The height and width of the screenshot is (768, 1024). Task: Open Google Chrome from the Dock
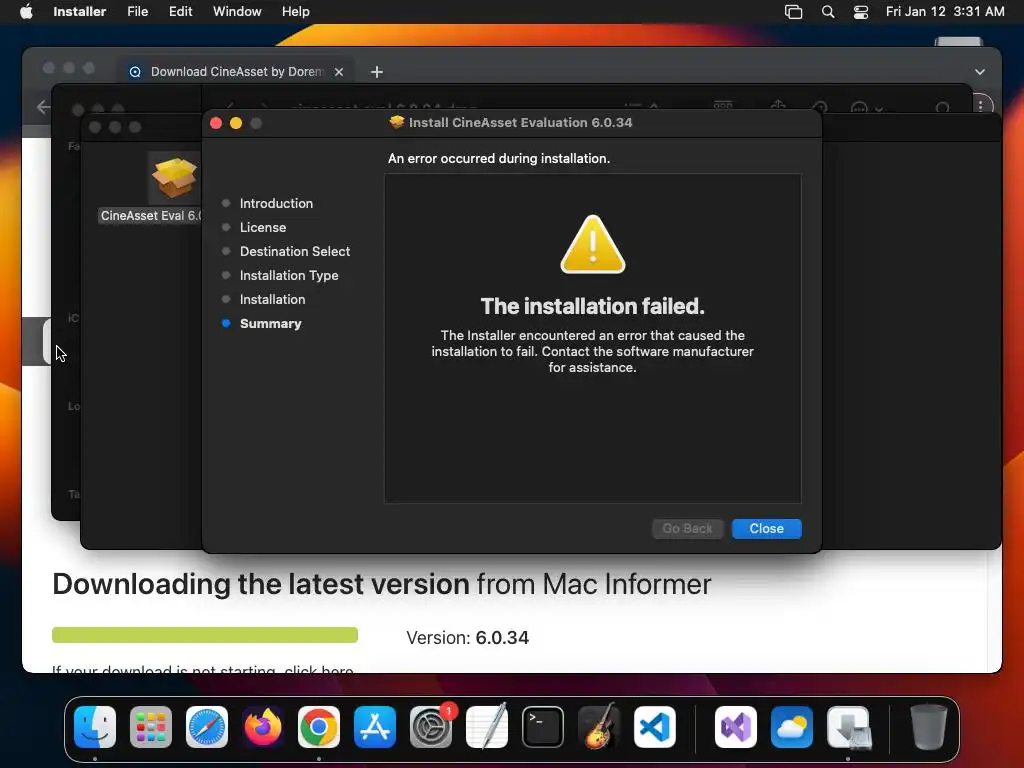click(319, 727)
